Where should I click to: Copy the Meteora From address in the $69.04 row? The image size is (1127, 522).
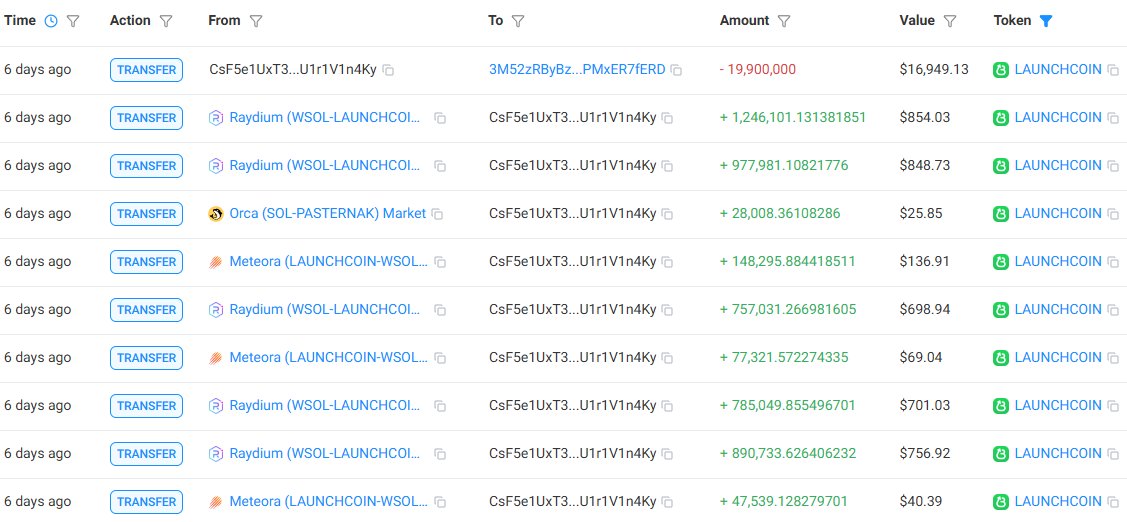point(440,358)
